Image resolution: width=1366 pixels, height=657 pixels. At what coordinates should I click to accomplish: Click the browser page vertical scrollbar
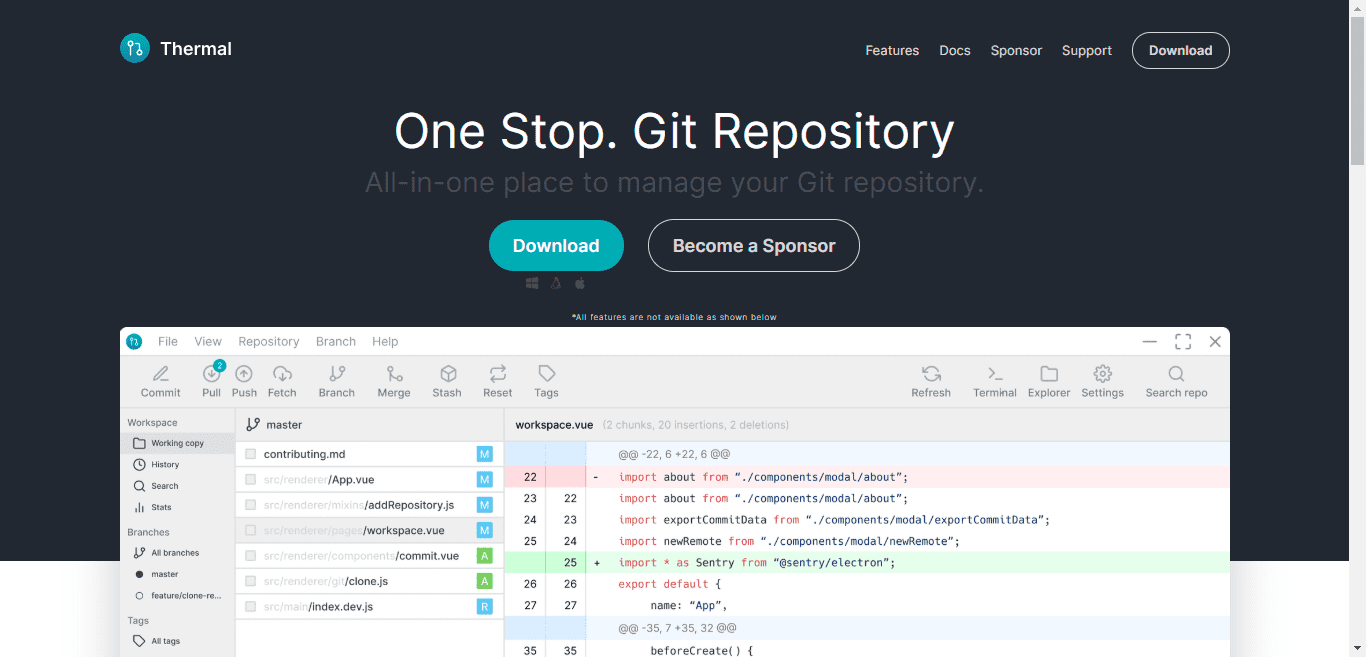1357,90
